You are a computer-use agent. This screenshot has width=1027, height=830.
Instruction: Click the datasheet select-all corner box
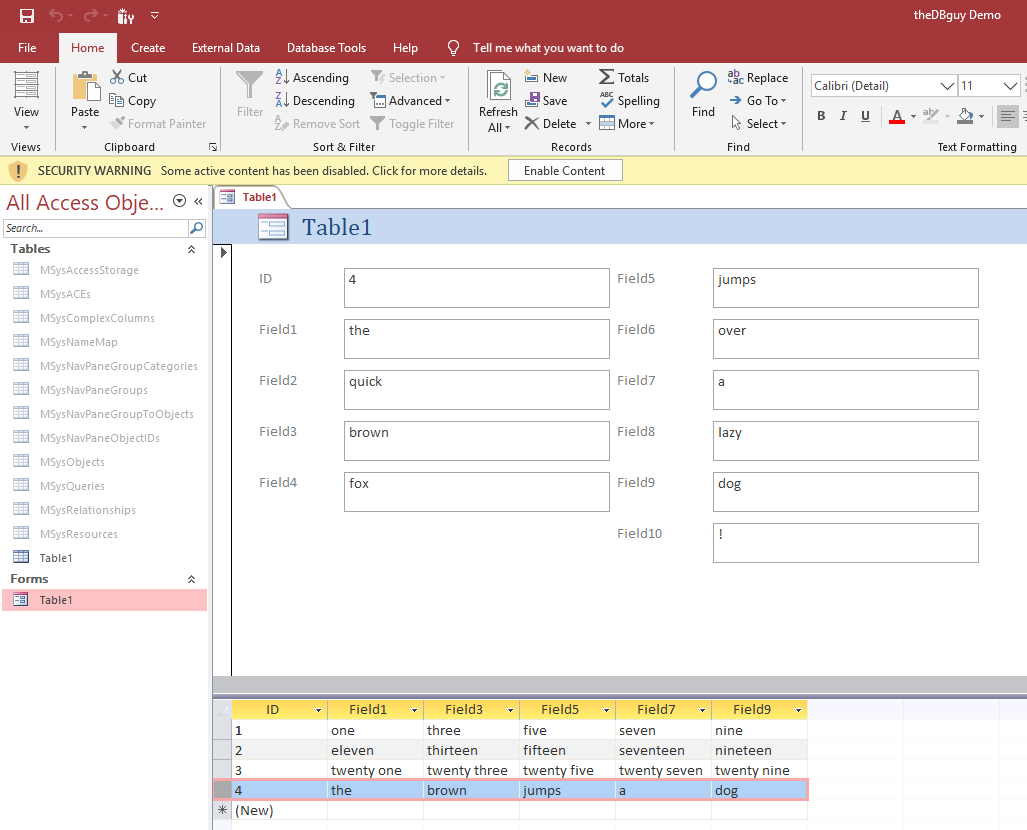[x=223, y=710]
